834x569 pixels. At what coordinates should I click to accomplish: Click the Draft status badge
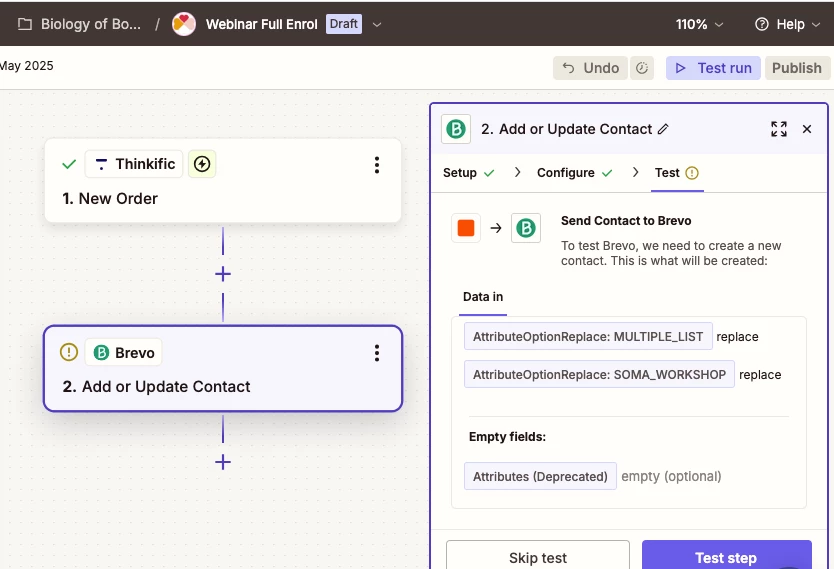(344, 24)
